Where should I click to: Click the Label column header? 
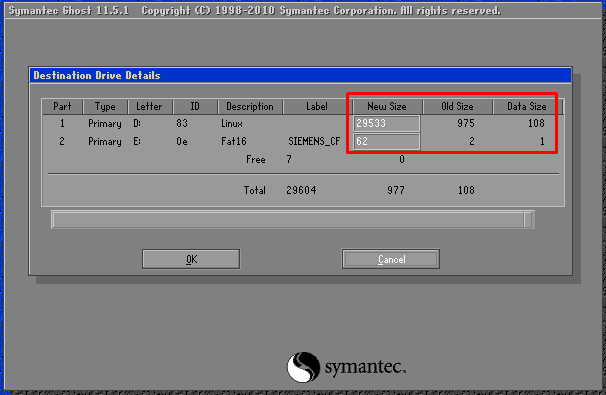pyautogui.click(x=317, y=107)
